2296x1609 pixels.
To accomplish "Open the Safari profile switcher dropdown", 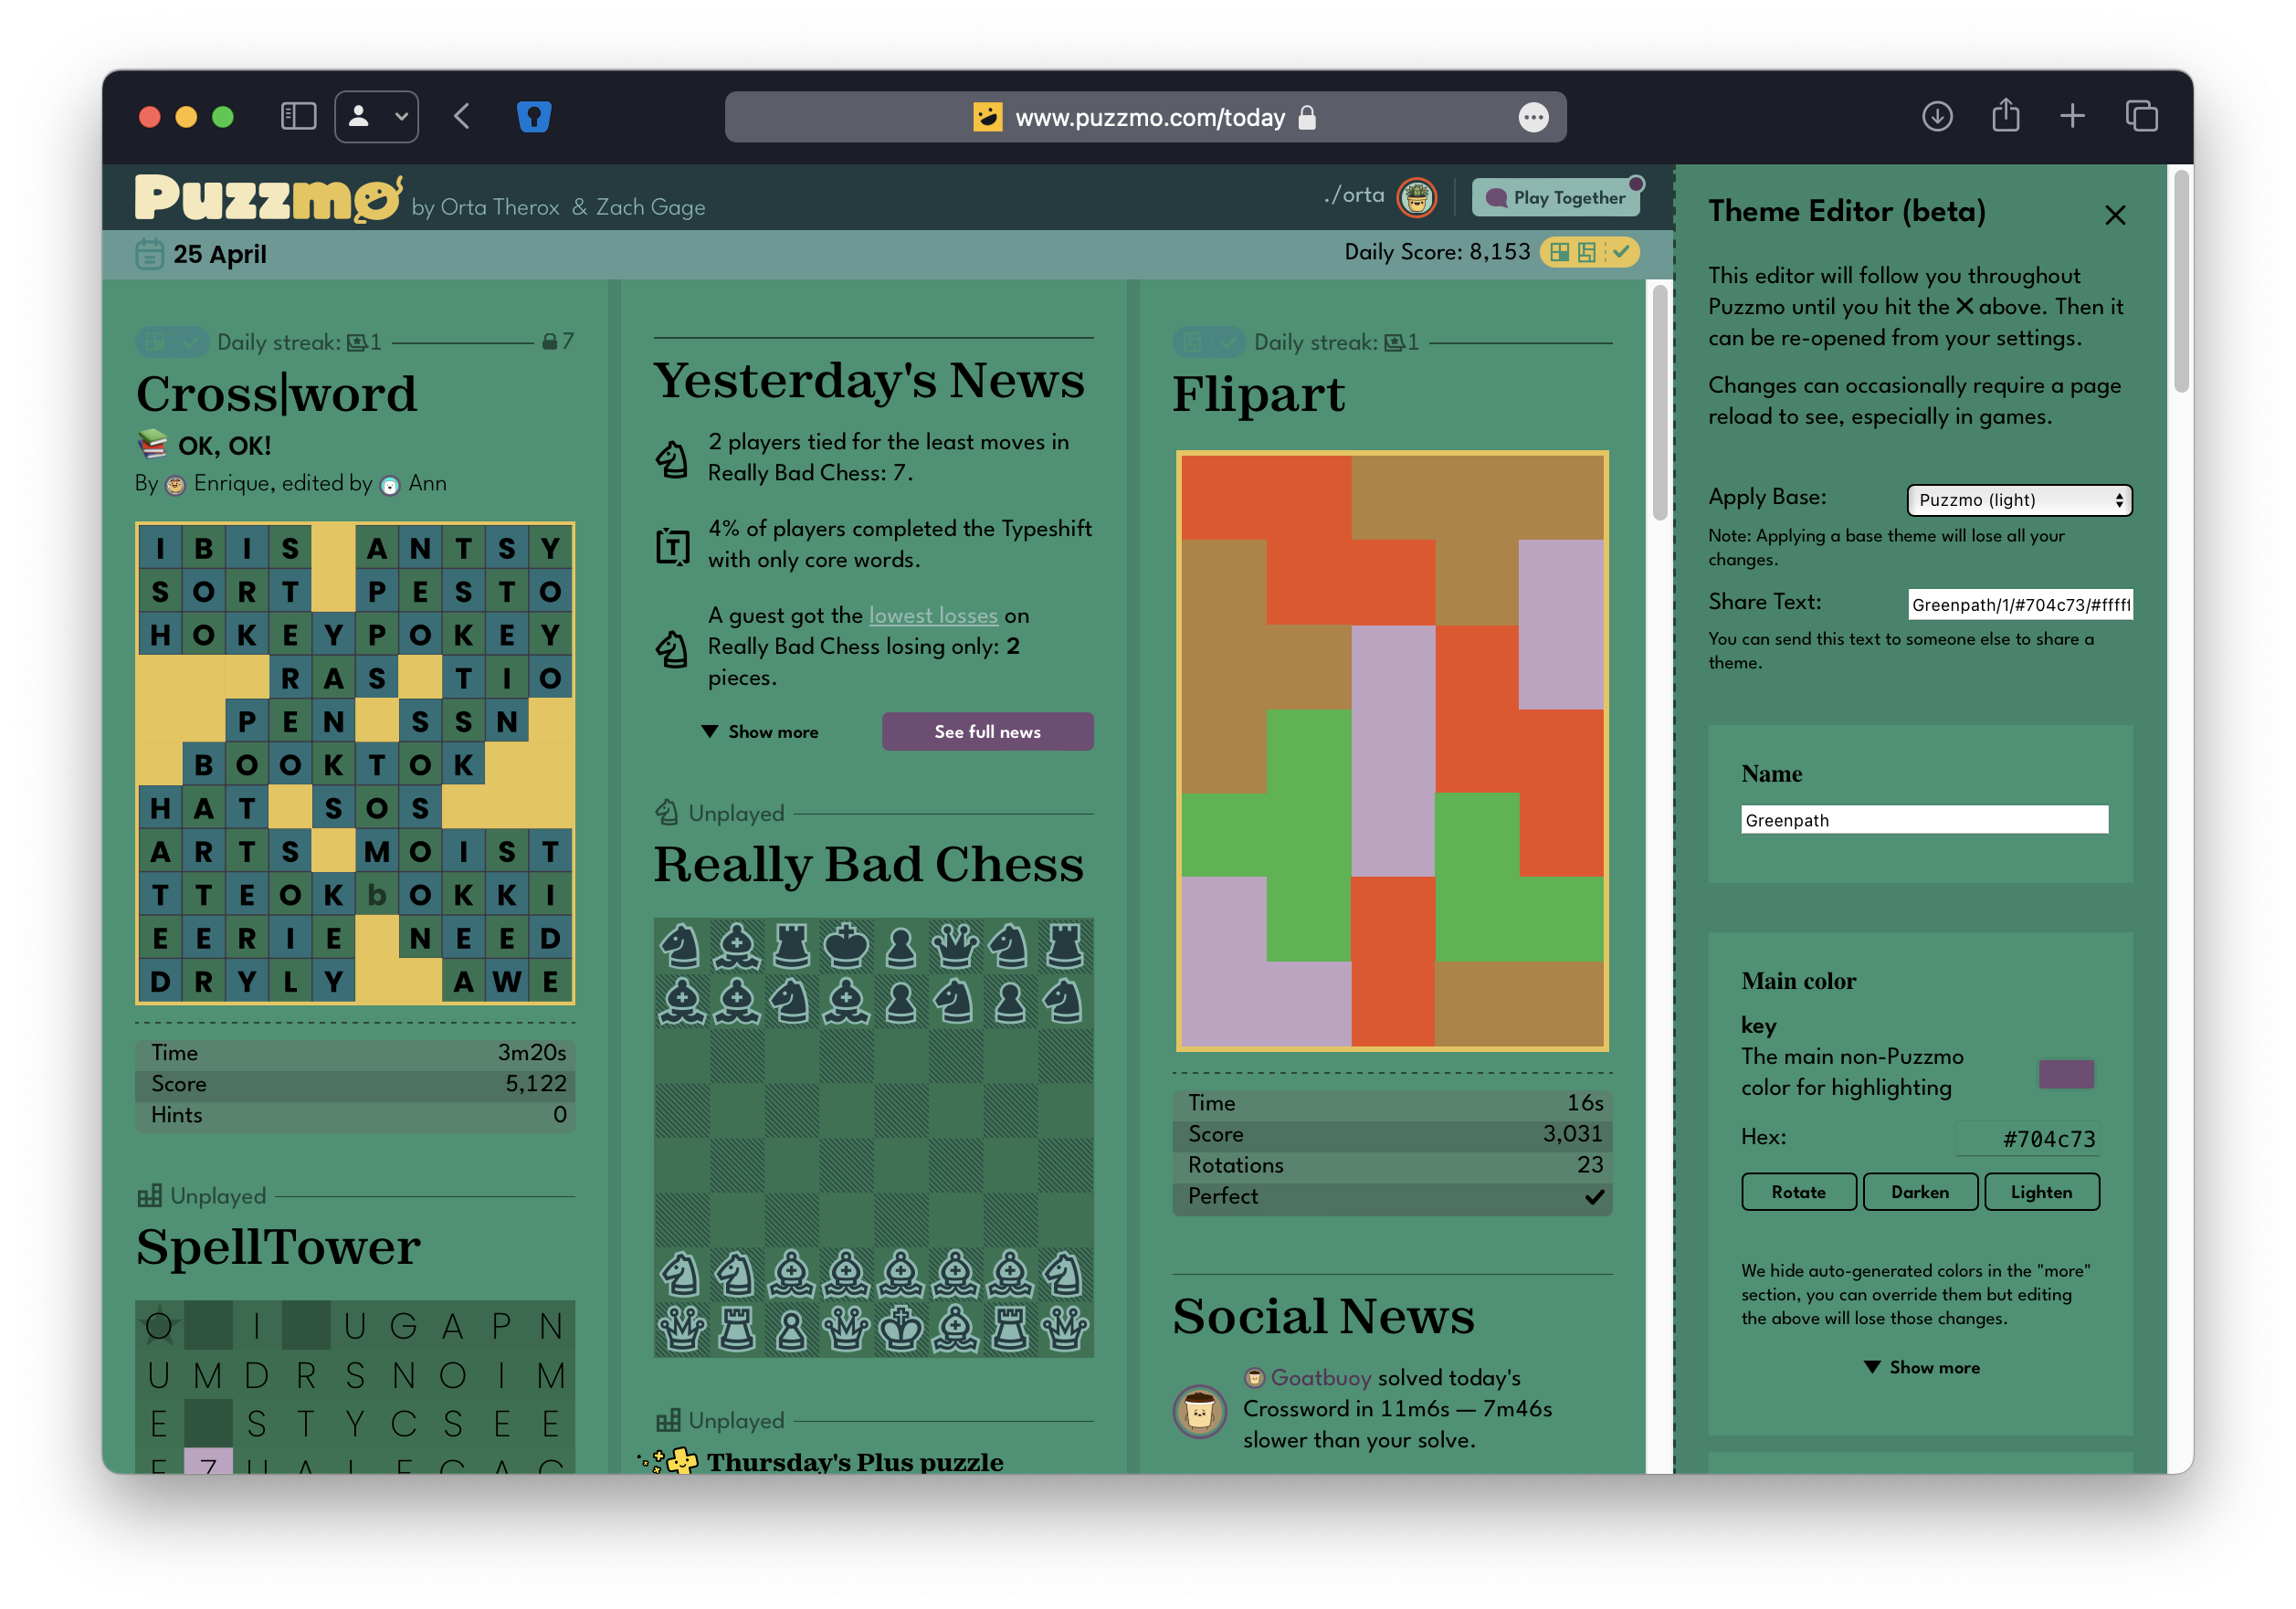I will pos(376,116).
